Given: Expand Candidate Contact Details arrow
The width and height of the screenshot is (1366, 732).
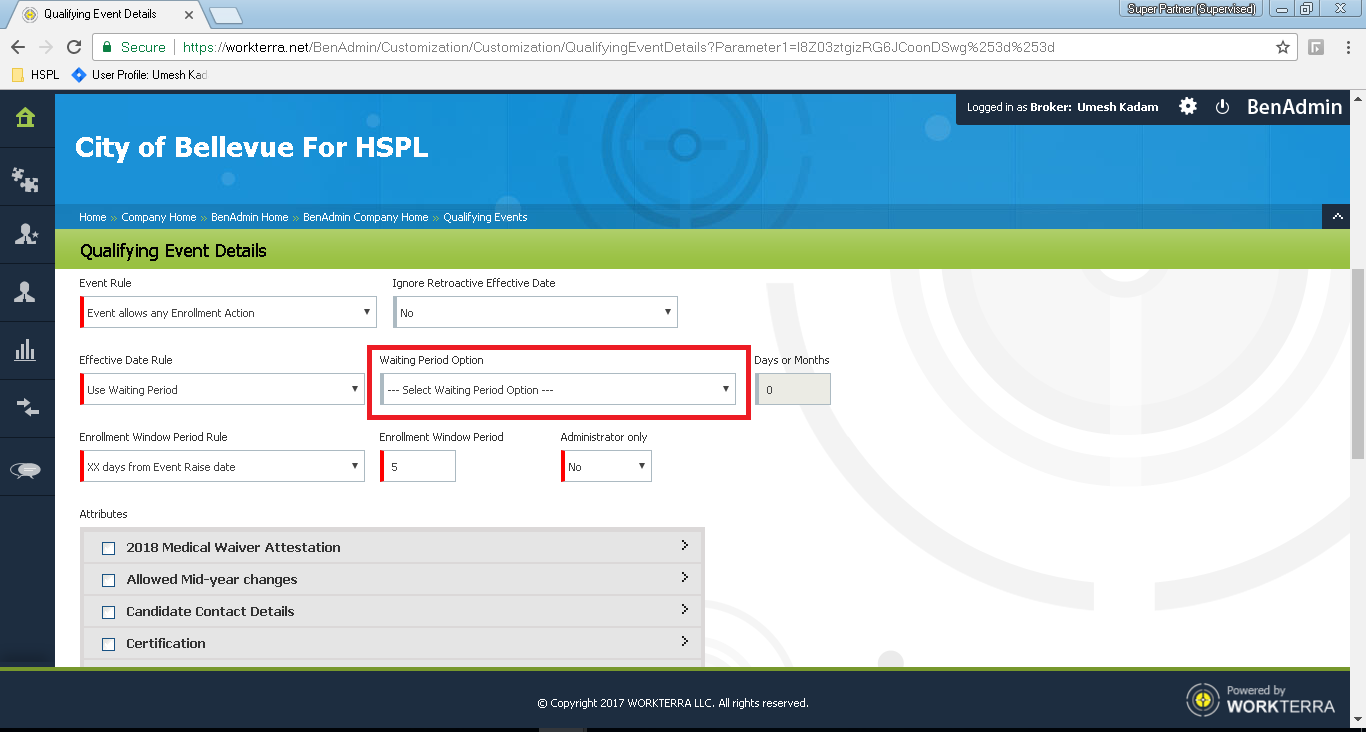Looking at the screenshot, I should (x=685, y=609).
